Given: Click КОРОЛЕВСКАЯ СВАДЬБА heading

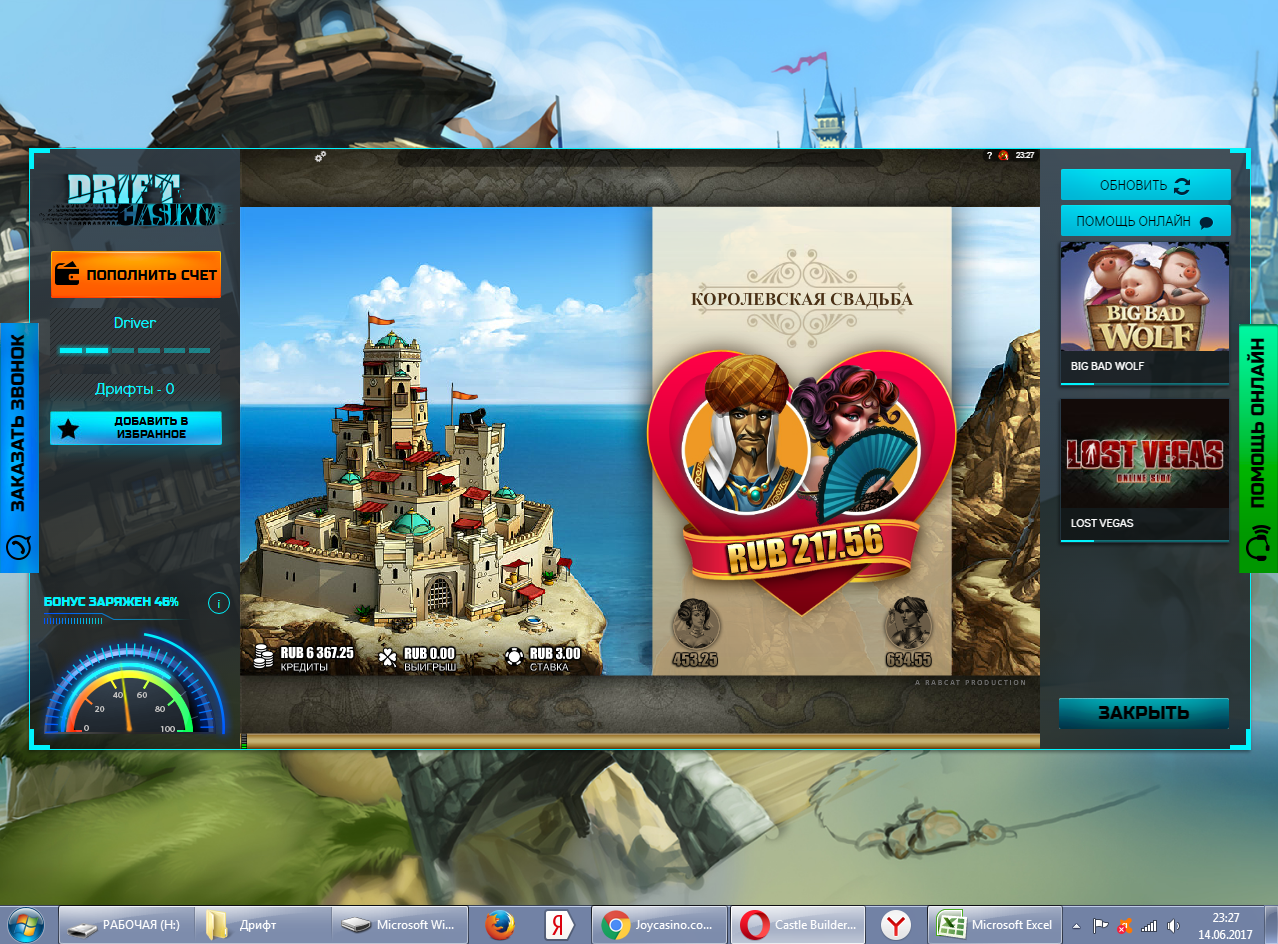Looking at the screenshot, I should pyautogui.click(x=802, y=298).
